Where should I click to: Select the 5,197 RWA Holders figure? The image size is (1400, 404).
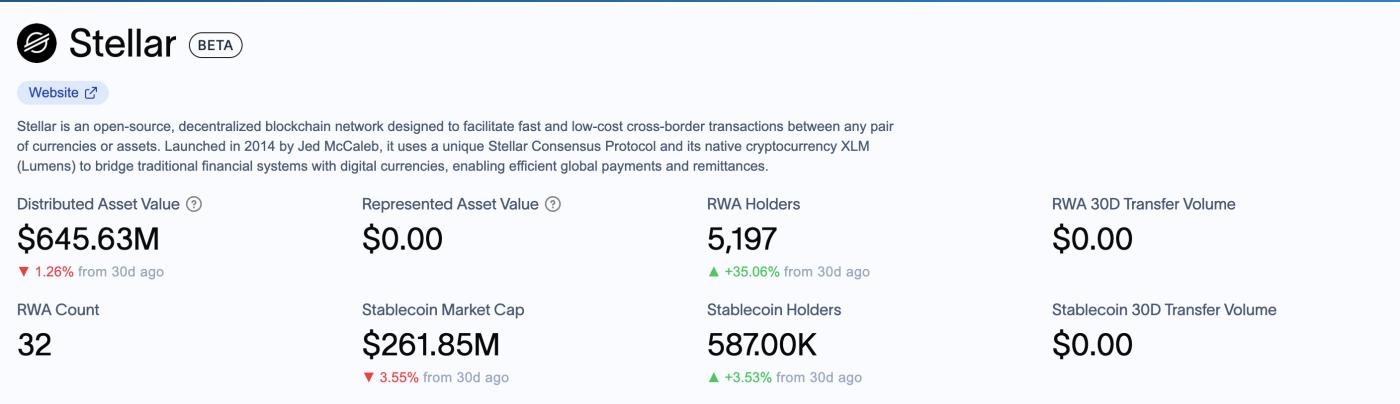click(742, 239)
